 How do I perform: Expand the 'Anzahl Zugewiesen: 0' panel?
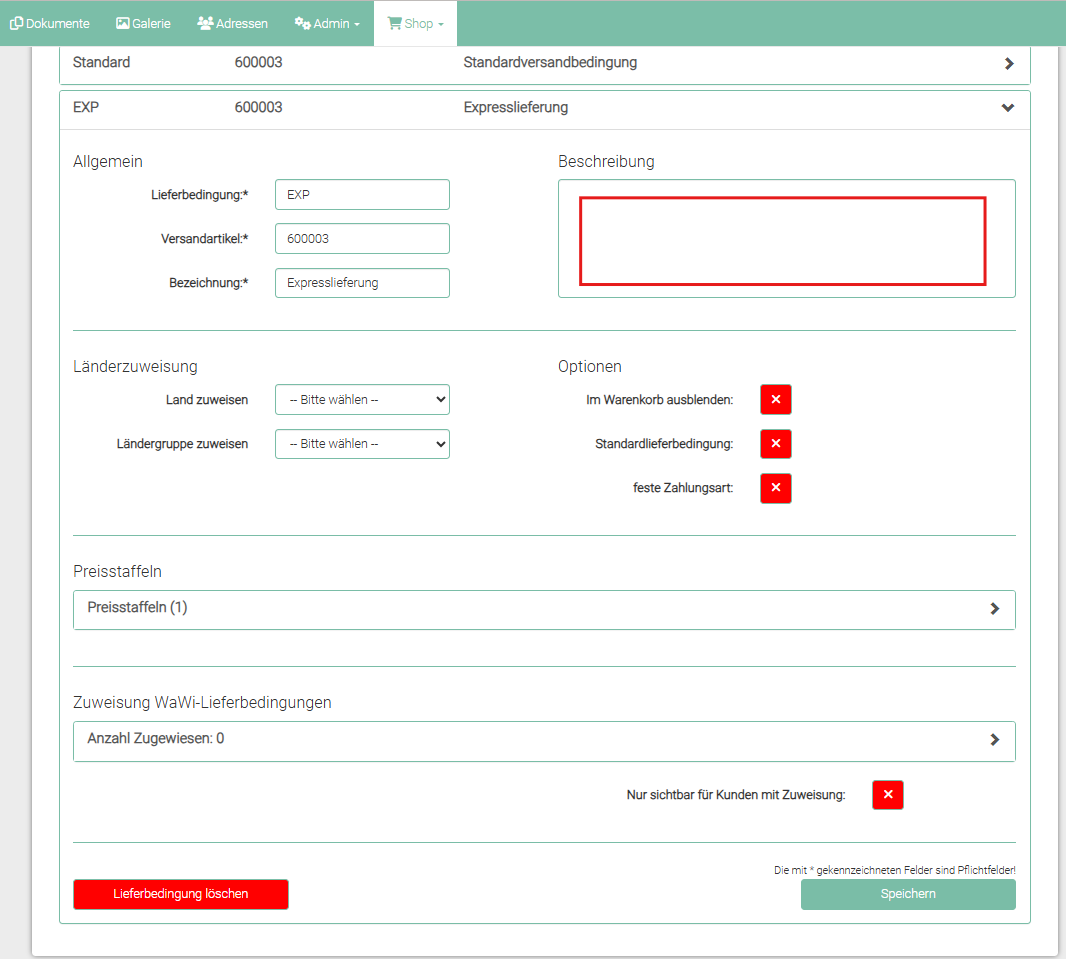coord(994,740)
